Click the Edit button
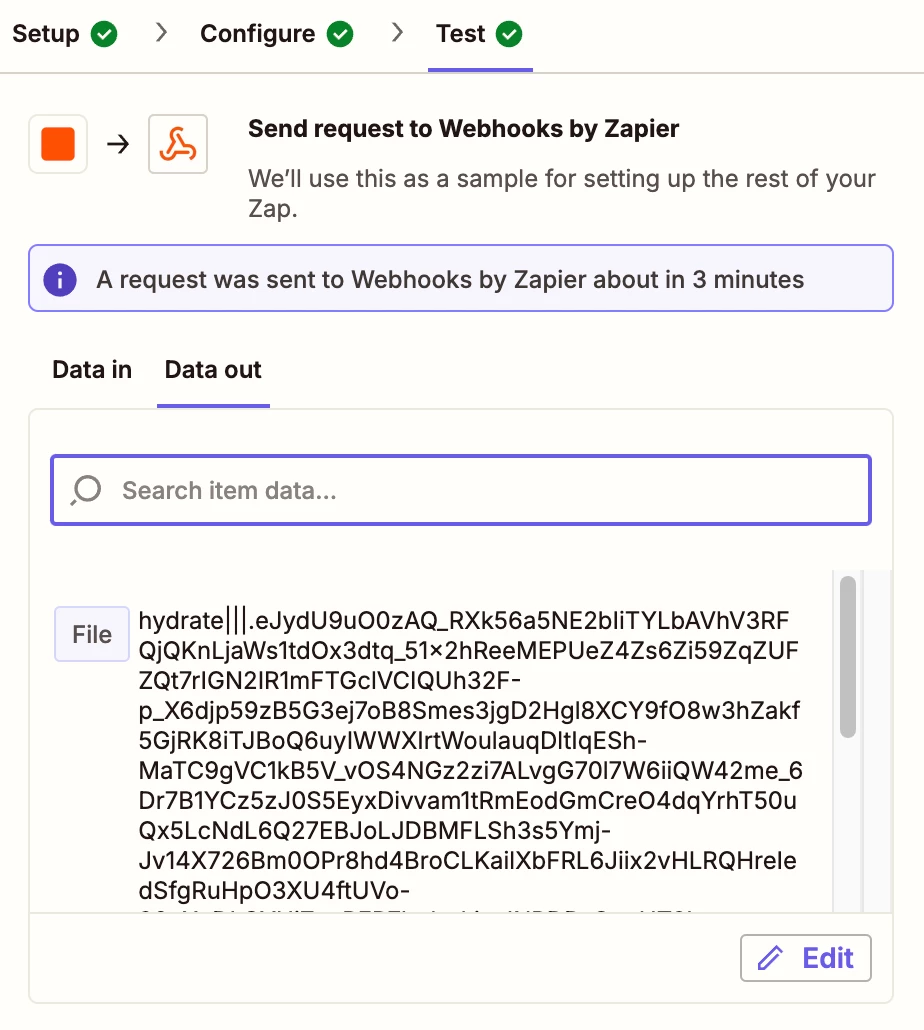The image size is (924, 1030). coord(806,958)
